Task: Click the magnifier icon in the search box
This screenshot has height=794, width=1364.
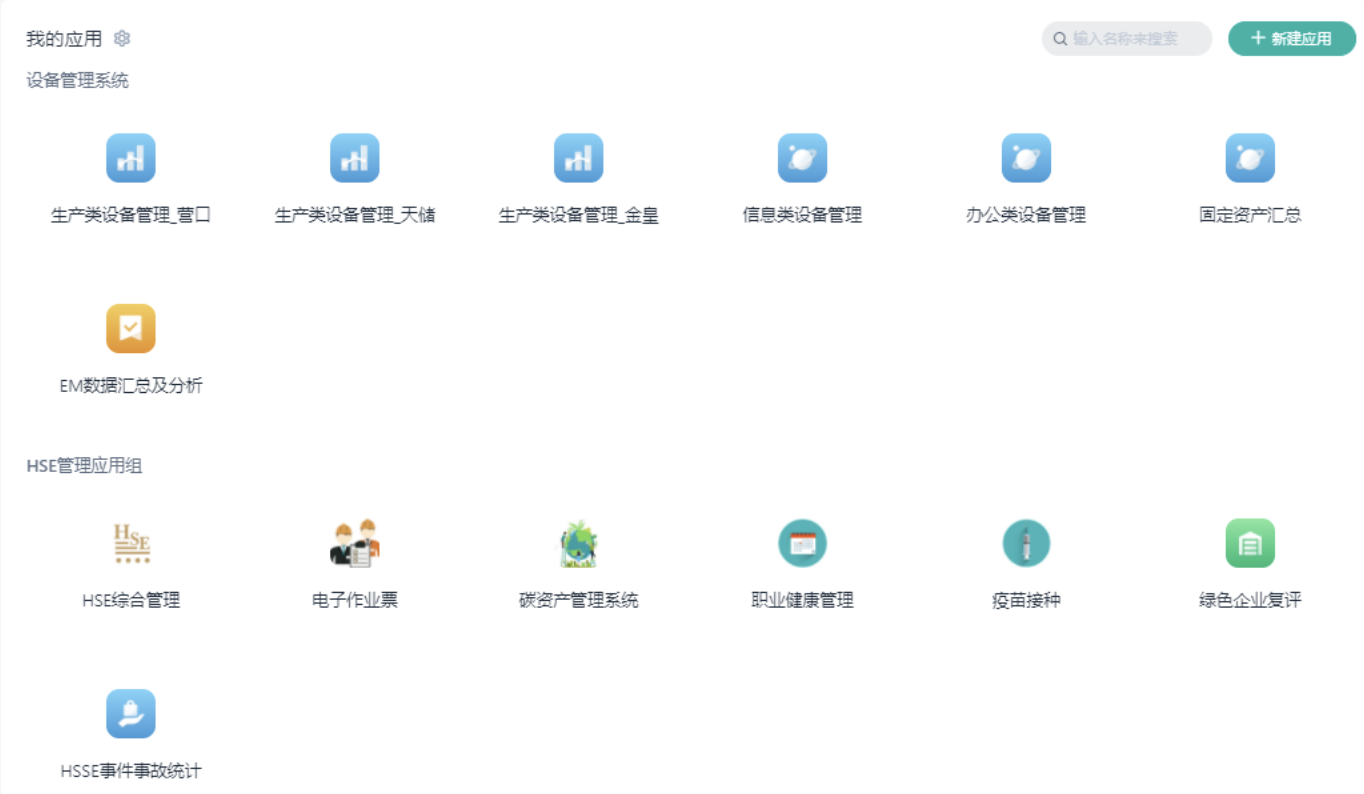Action: click(1060, 39)
